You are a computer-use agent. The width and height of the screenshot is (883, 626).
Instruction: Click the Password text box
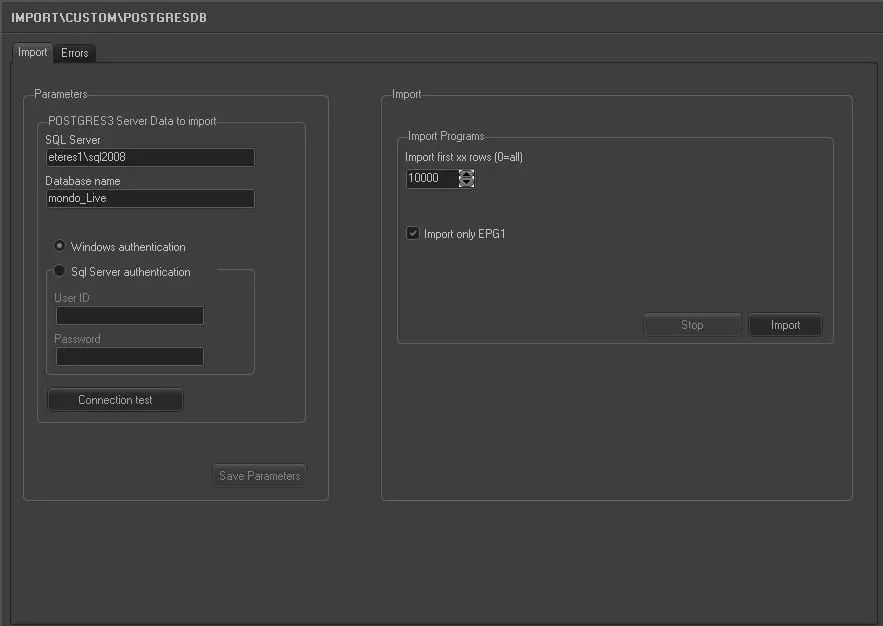click(x=130, y=356)
